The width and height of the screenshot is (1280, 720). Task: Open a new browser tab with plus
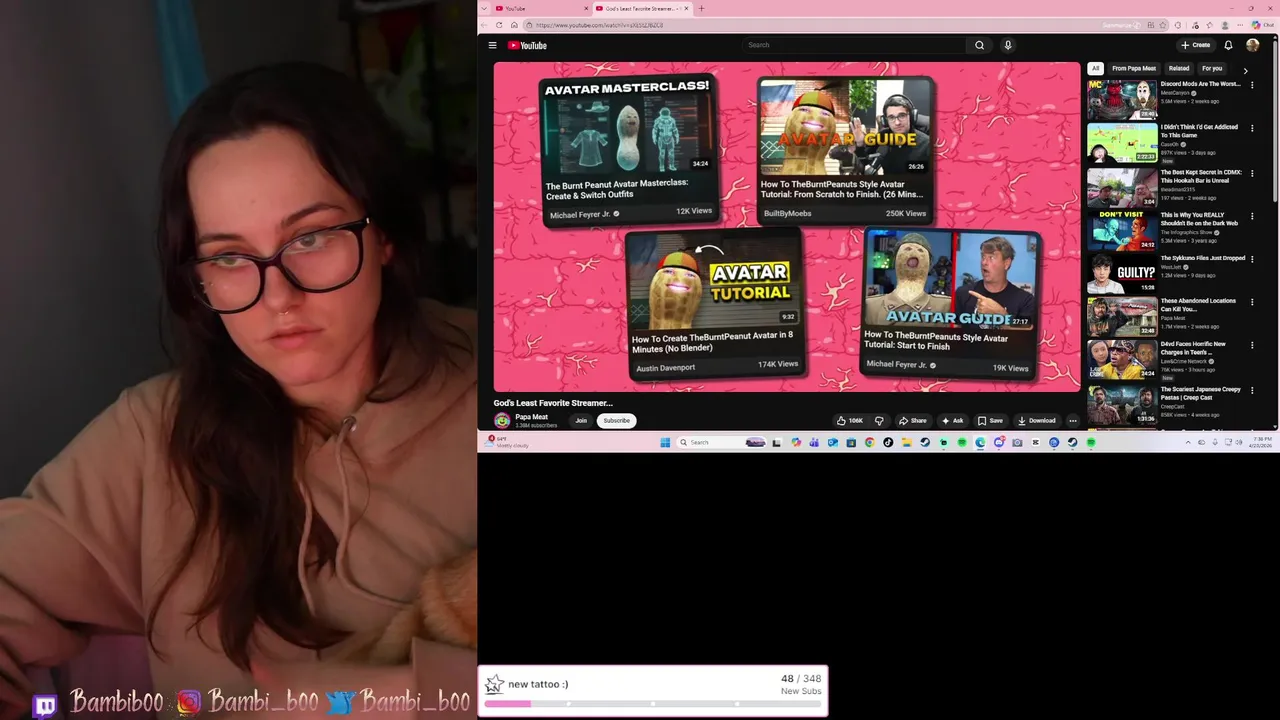(701, 8)
